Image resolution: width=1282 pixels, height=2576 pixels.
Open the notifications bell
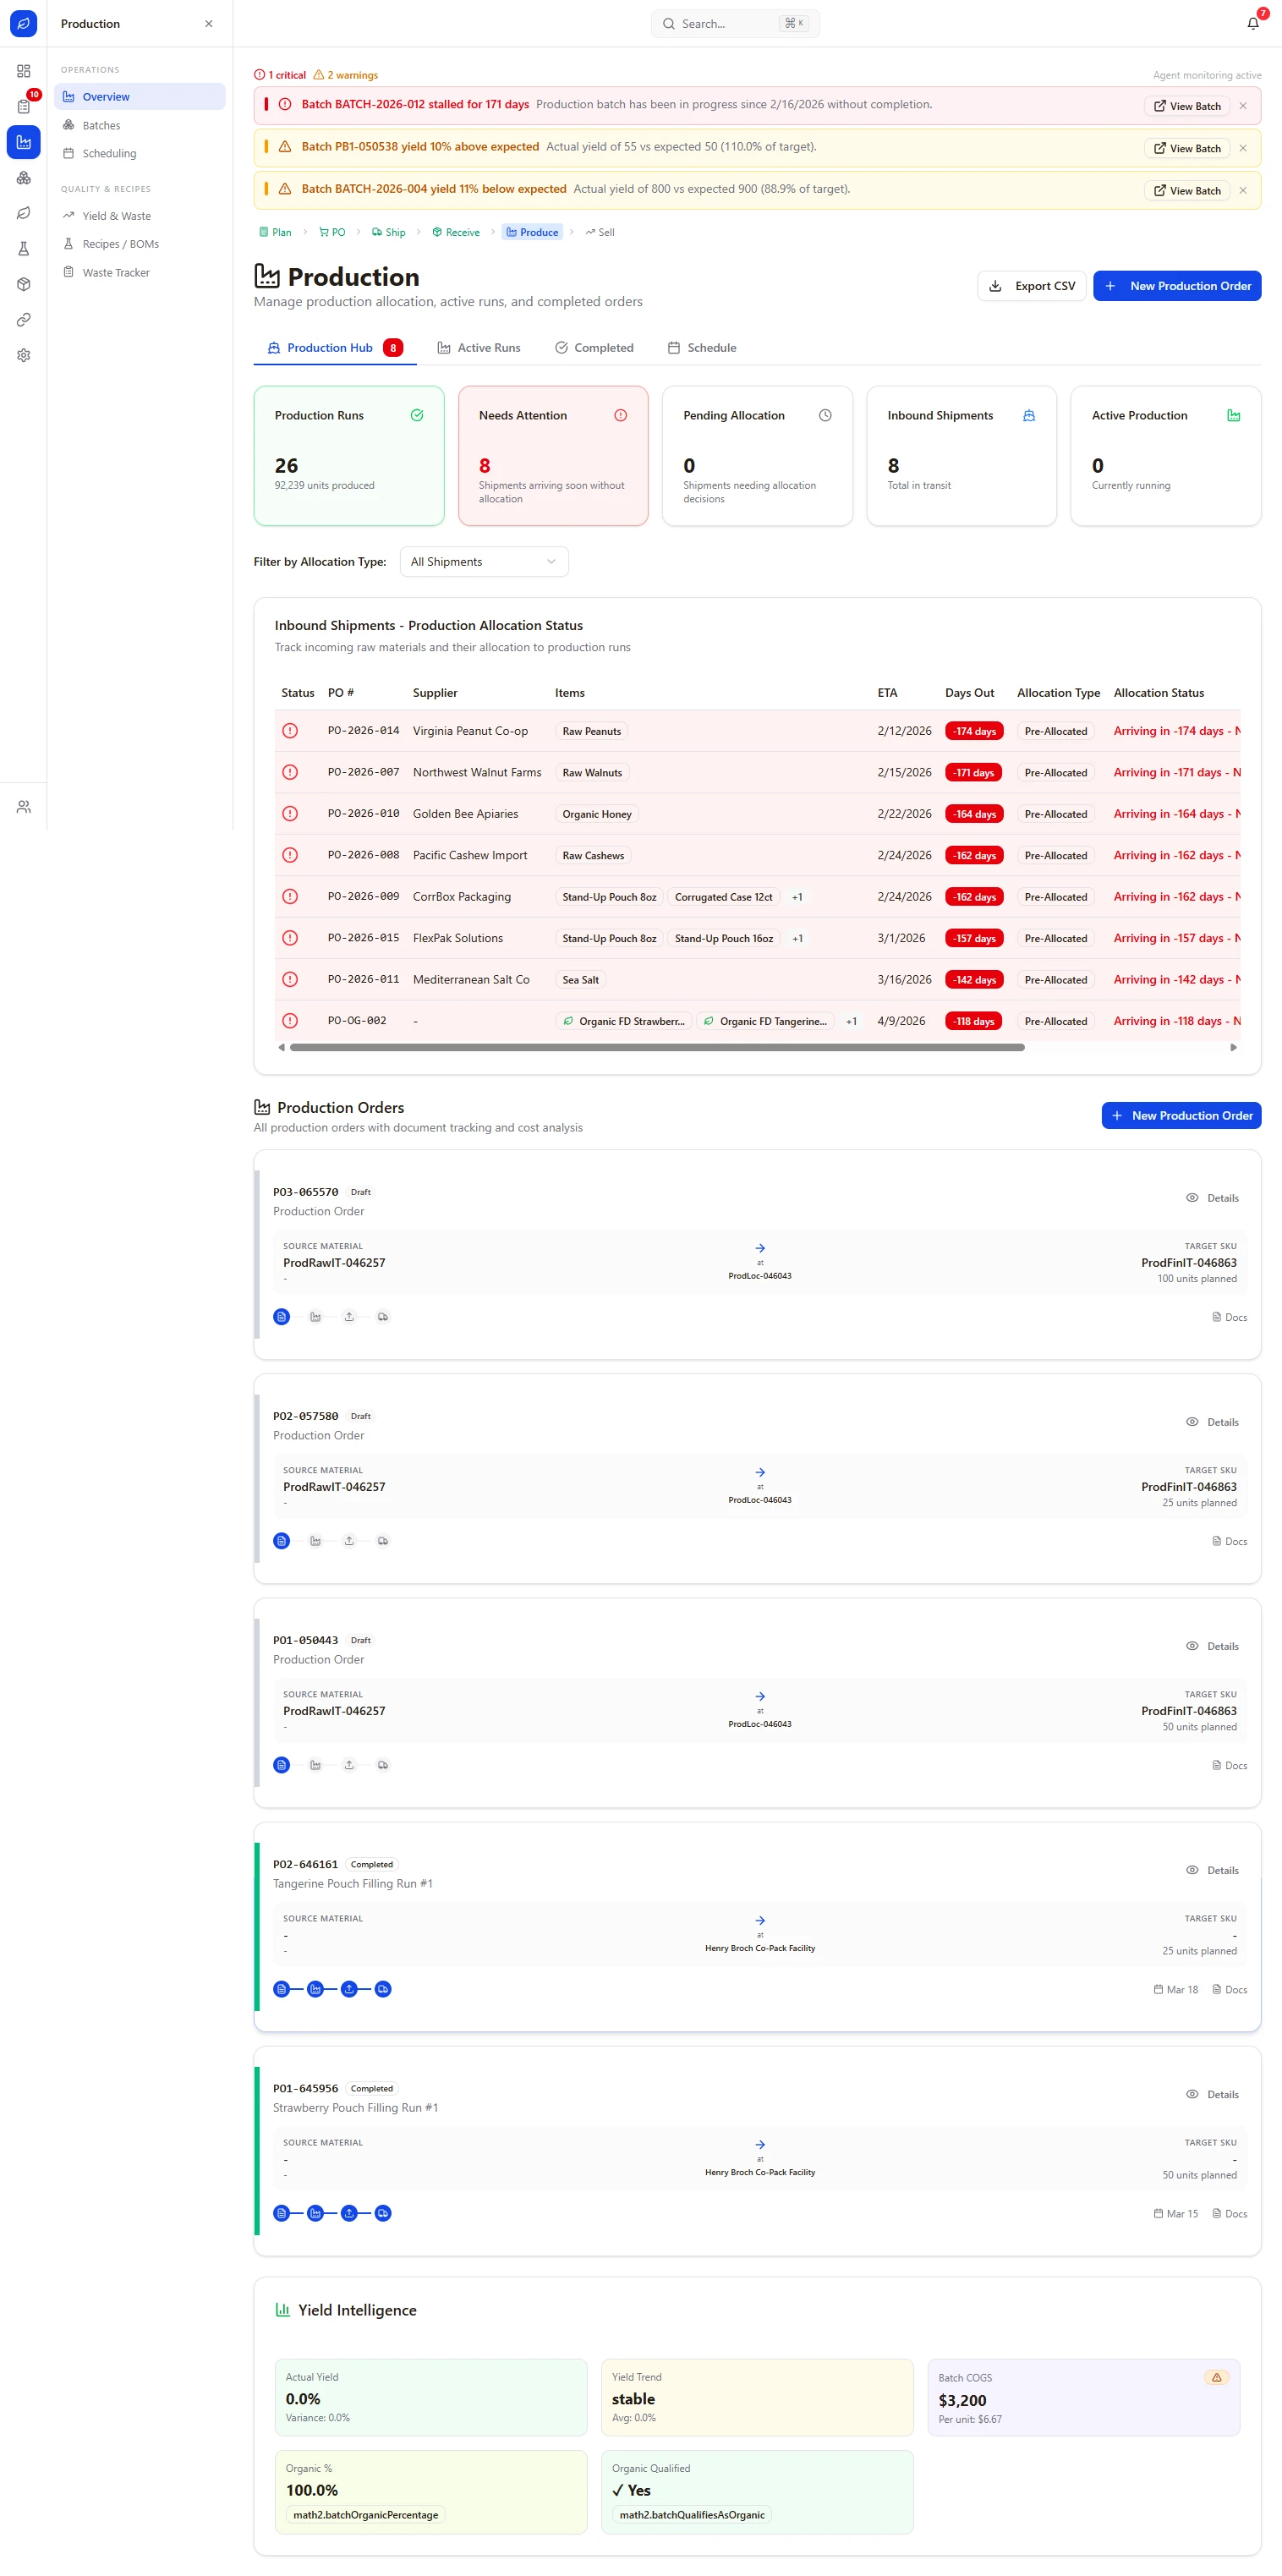[x=1252, y=23]
